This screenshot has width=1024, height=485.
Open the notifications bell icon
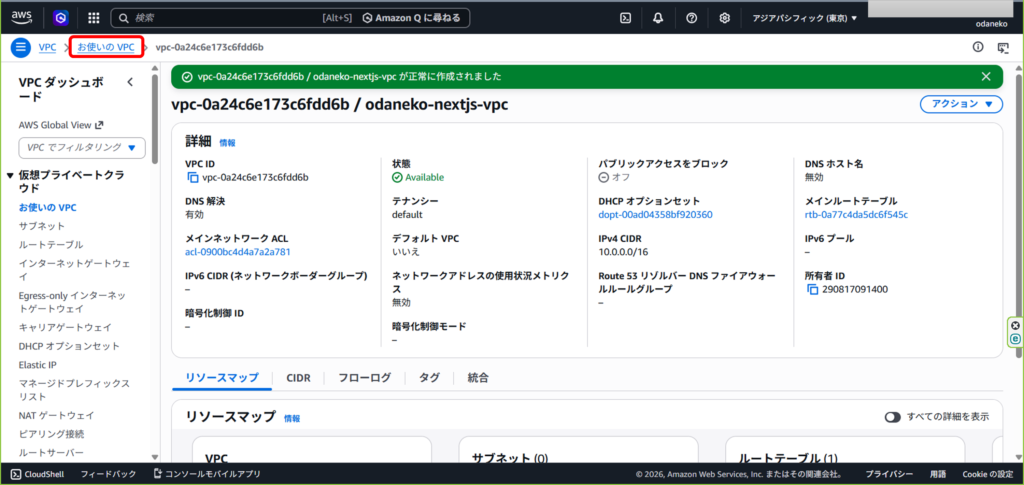658,18
